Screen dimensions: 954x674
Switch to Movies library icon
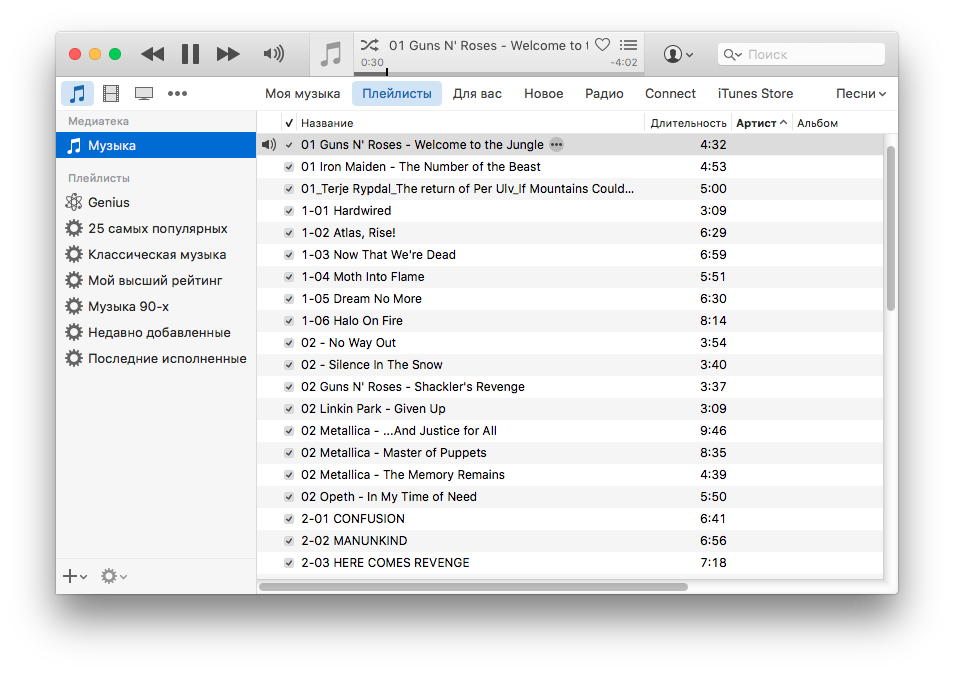point(111,94)
